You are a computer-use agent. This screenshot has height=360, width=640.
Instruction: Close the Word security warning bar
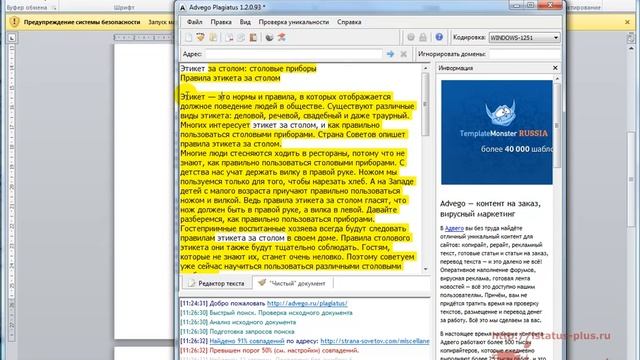point(627,22)
